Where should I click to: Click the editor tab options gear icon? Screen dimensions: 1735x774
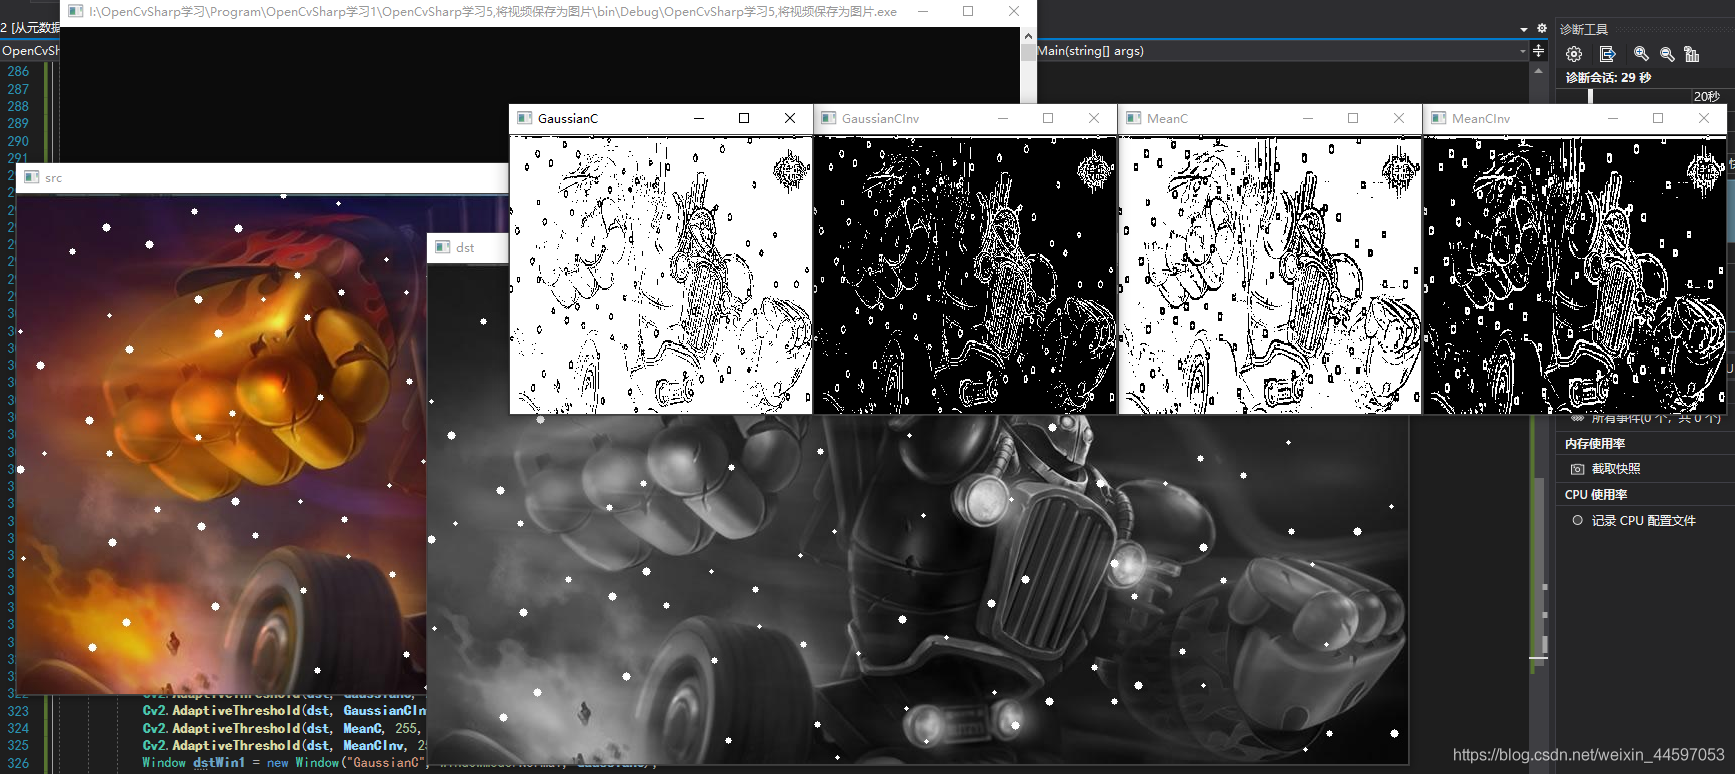tap(1541, 28)
